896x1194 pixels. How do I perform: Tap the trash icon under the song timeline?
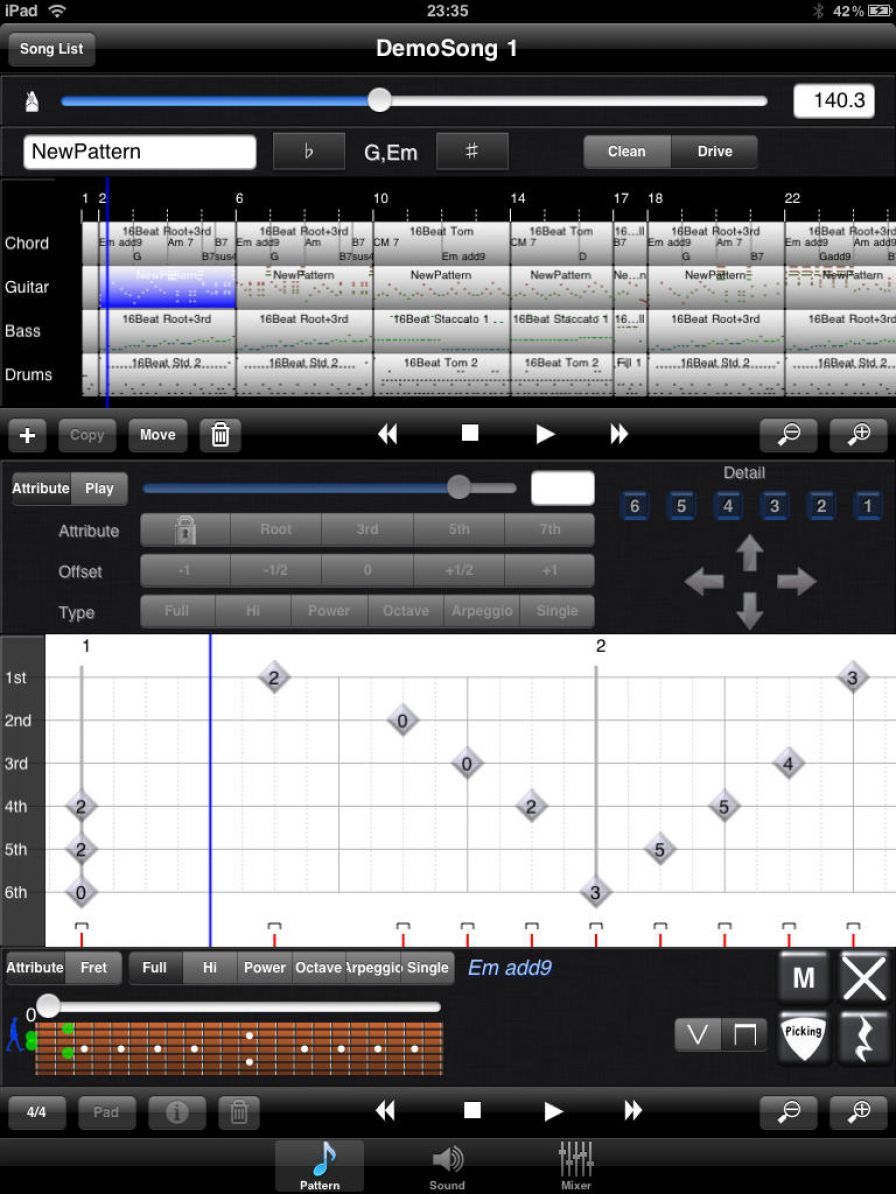tap(220, 435)
